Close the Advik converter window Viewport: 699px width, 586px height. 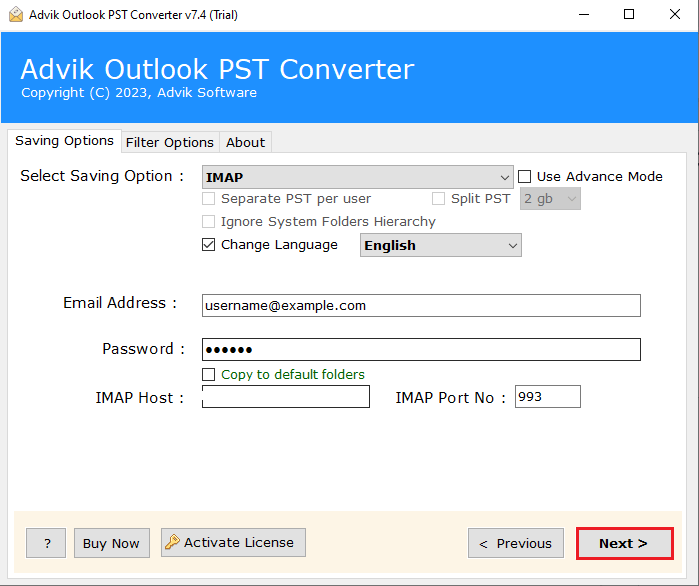click(675, 15)
